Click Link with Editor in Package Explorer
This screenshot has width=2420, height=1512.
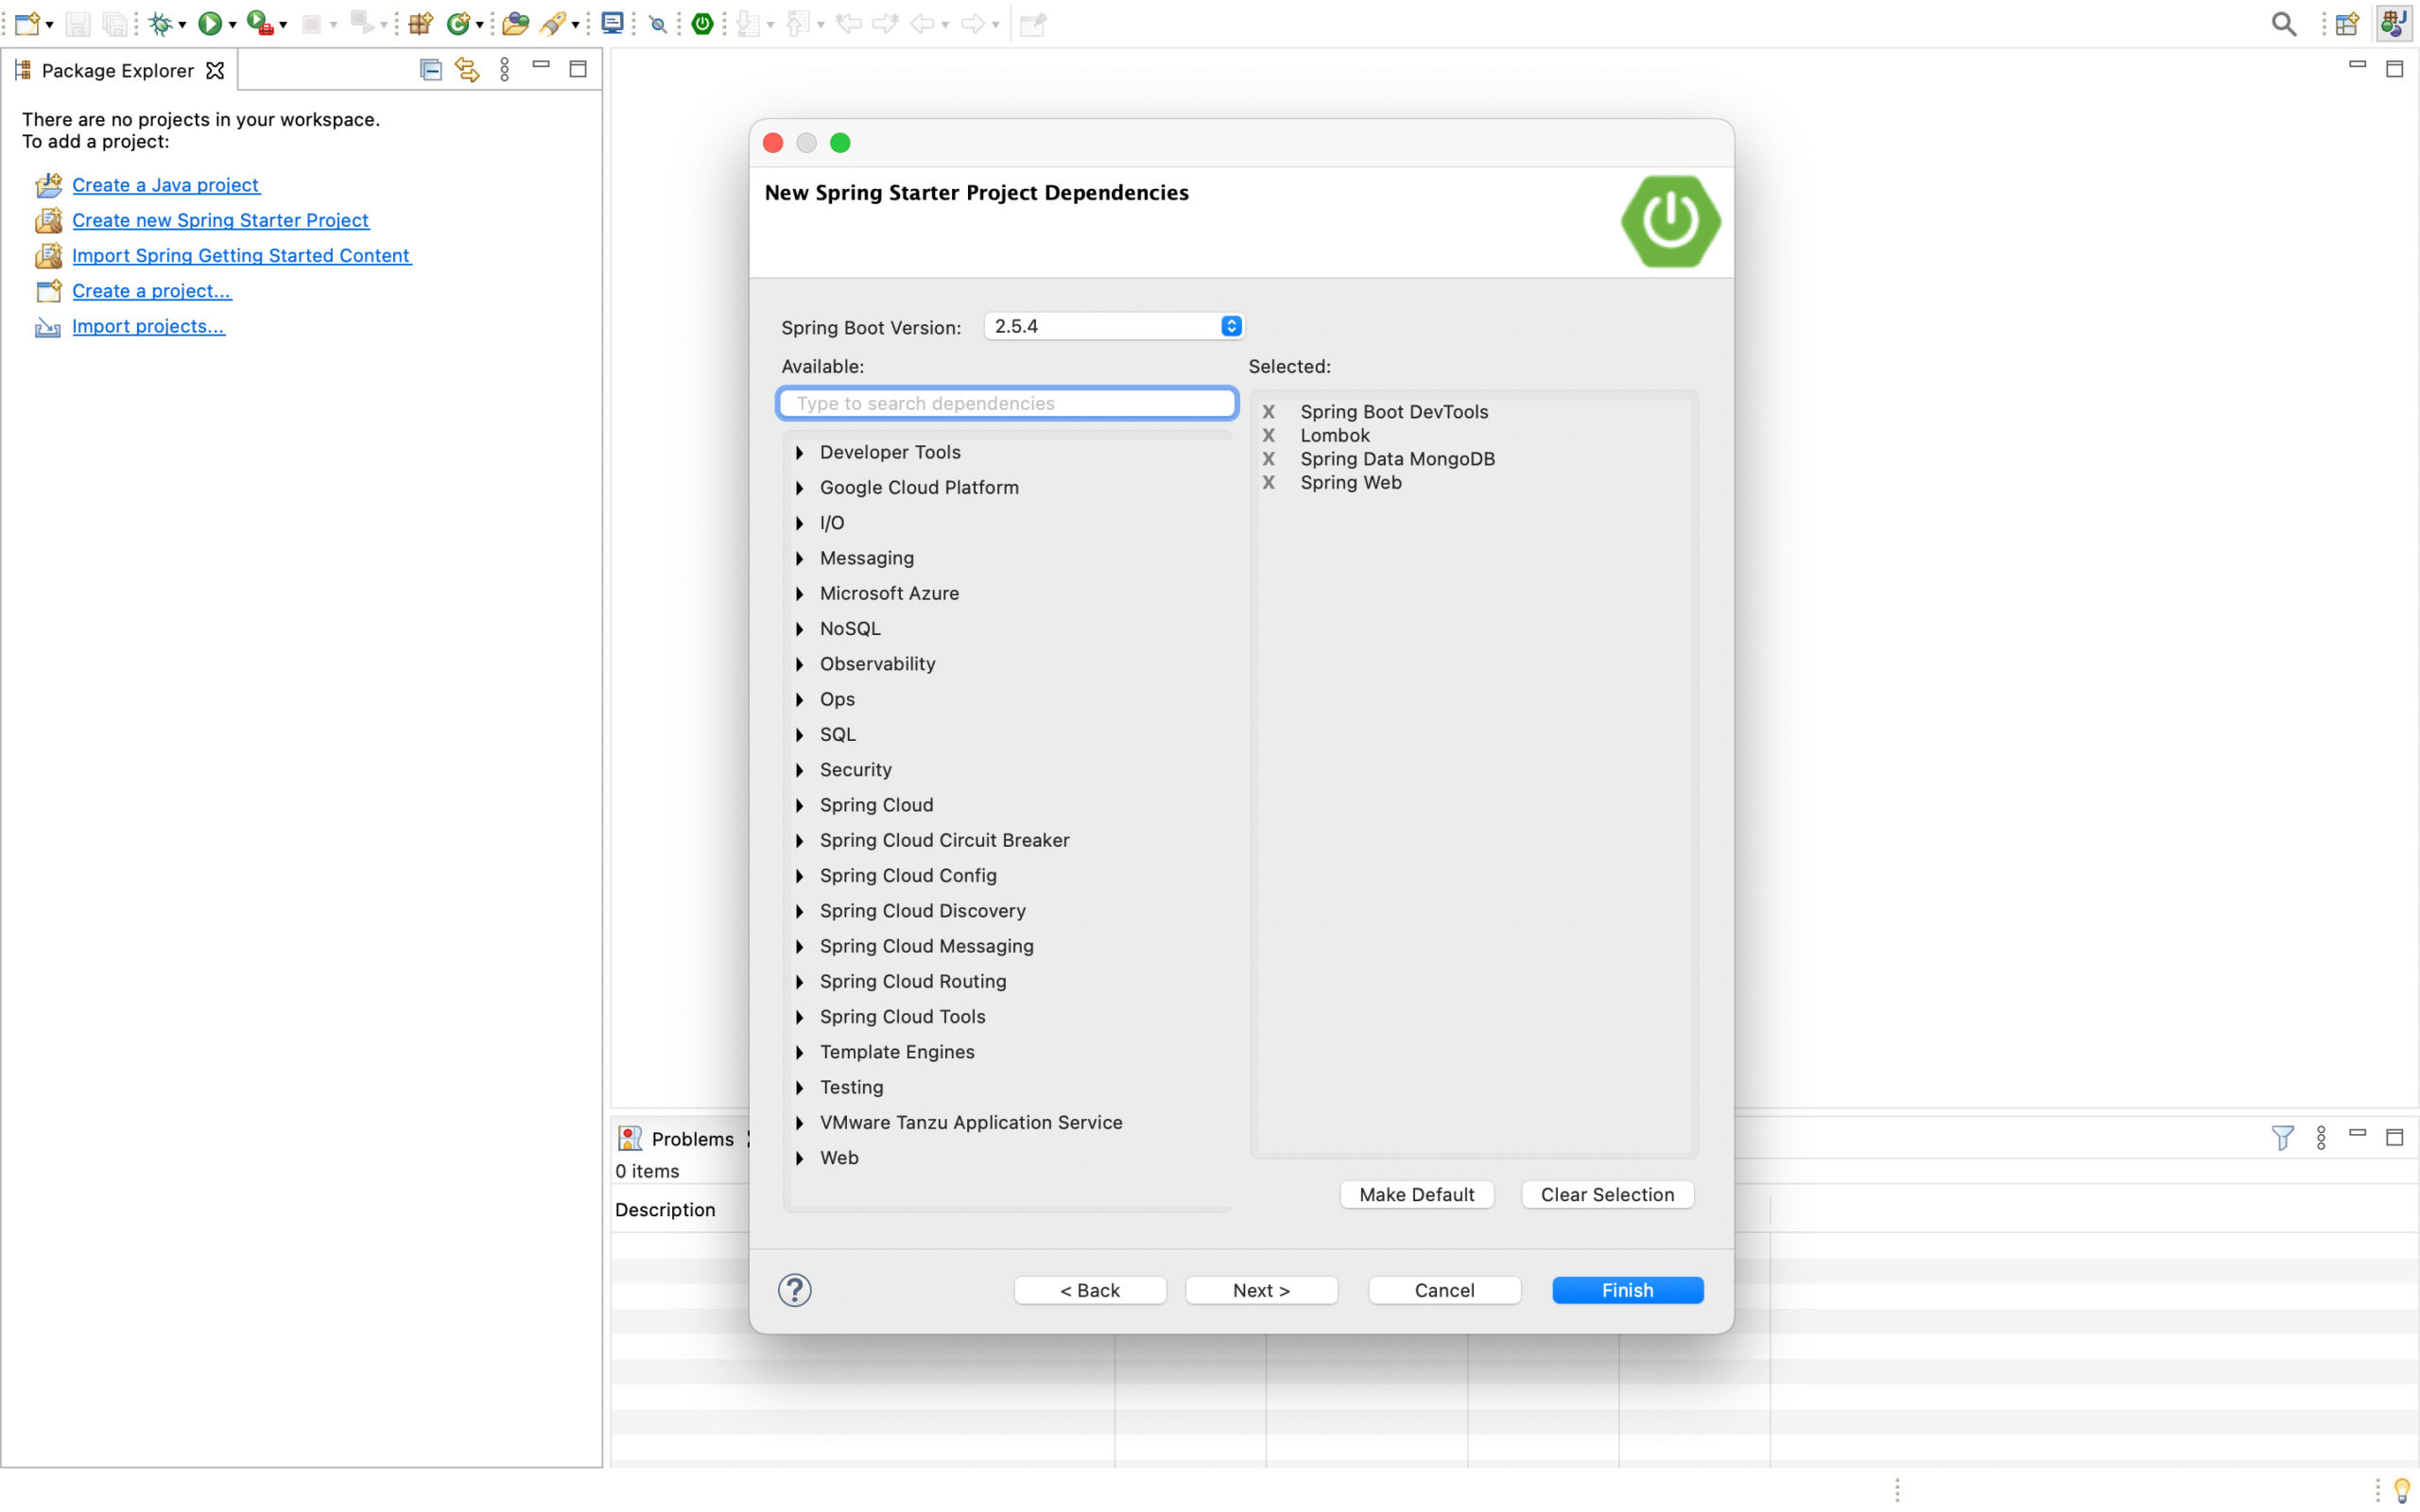coord(467,70)
